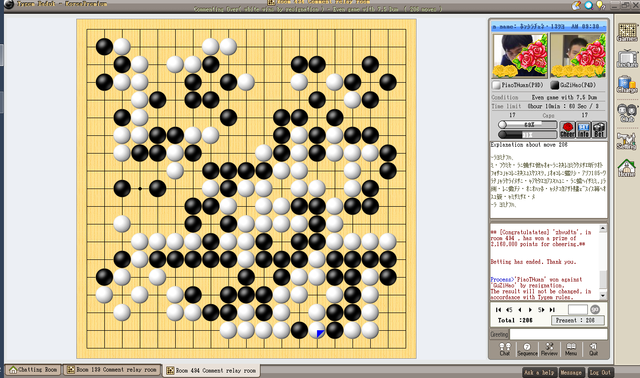The width and height of the screenshot is (640, 378).
Task: Open the Message button
Action: [x=571, y=372]
